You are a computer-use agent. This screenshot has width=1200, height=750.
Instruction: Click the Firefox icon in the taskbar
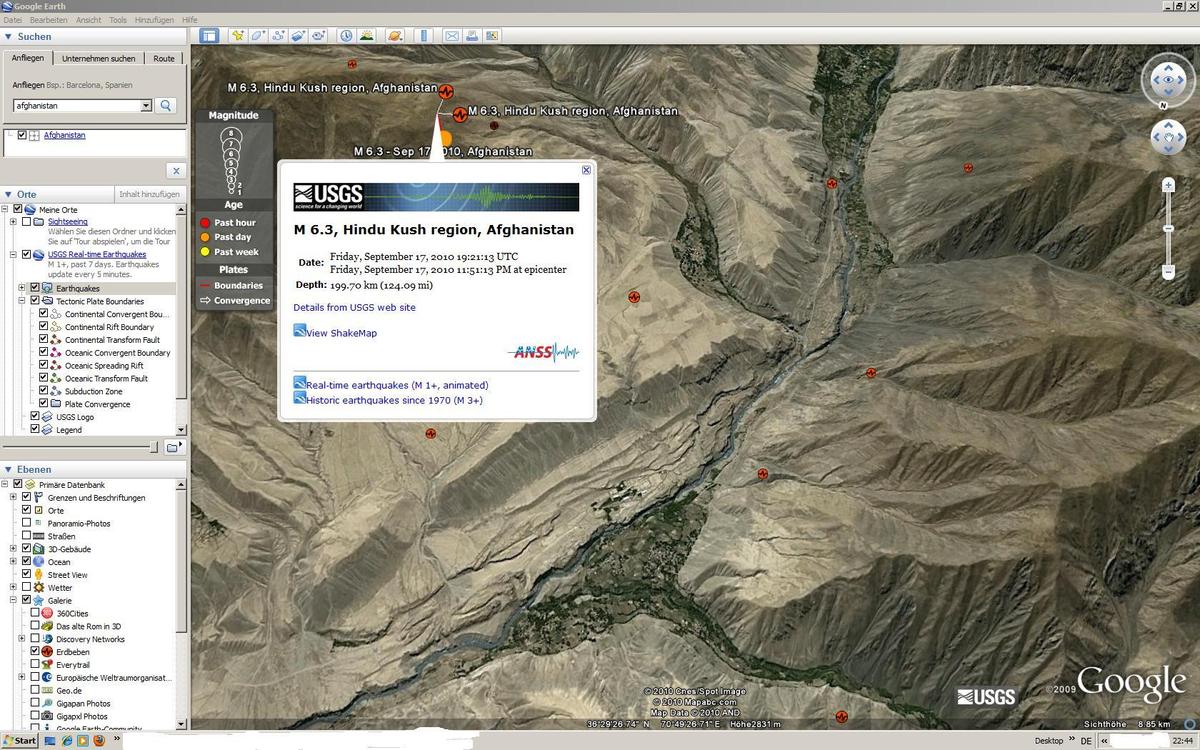tap(98, 741)
